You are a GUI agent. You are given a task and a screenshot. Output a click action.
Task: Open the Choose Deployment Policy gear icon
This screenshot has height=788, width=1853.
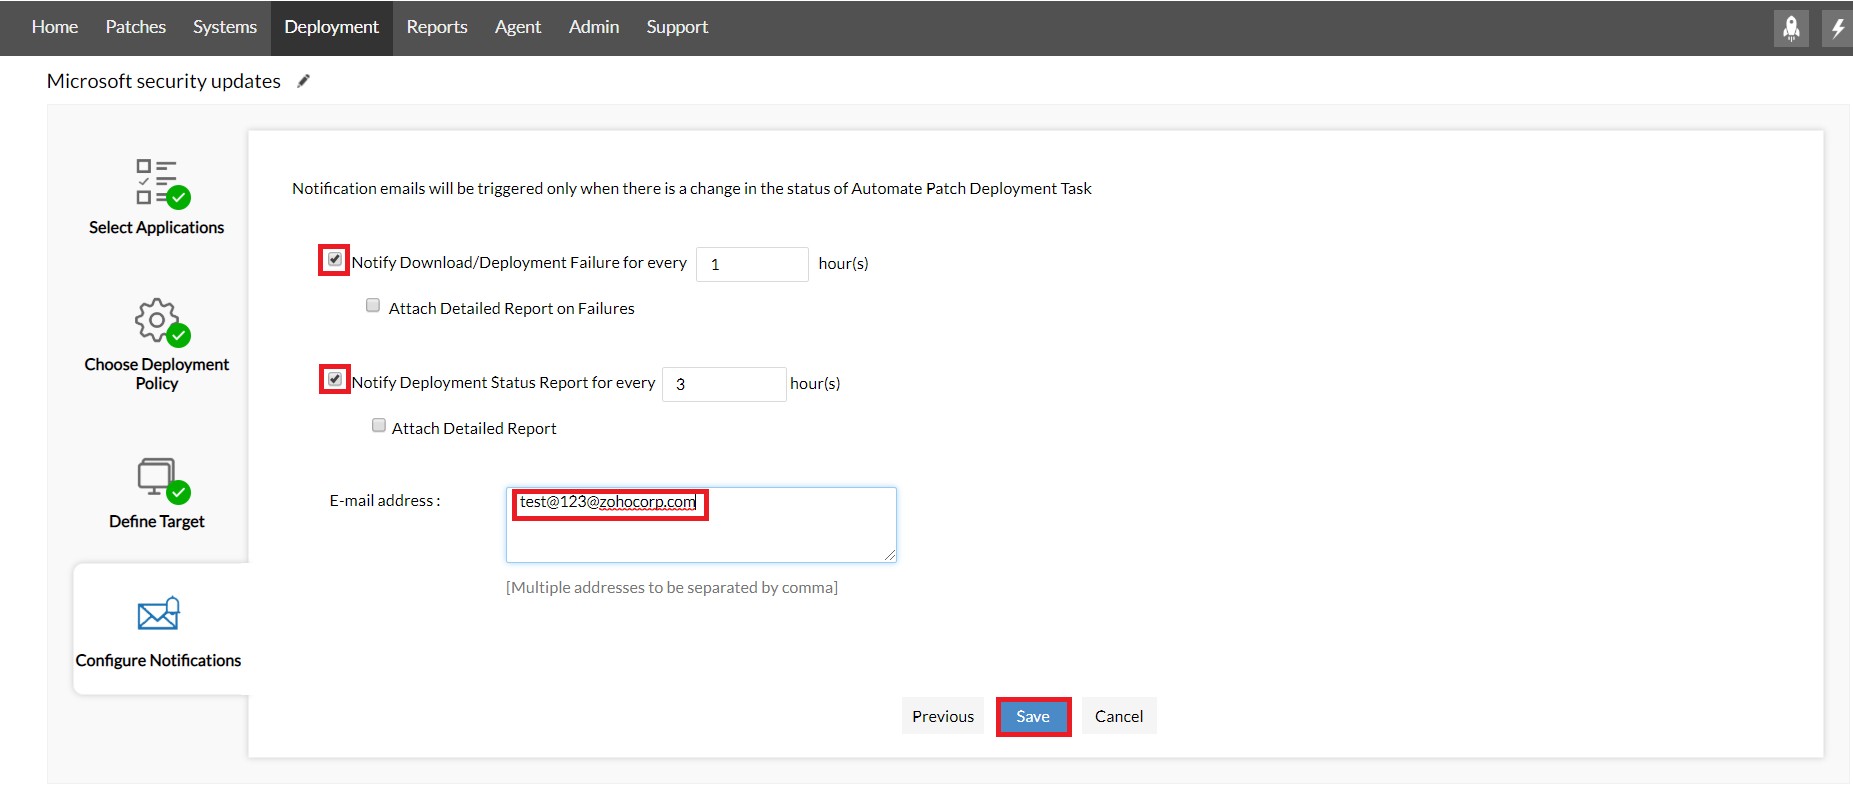[160, 321]
